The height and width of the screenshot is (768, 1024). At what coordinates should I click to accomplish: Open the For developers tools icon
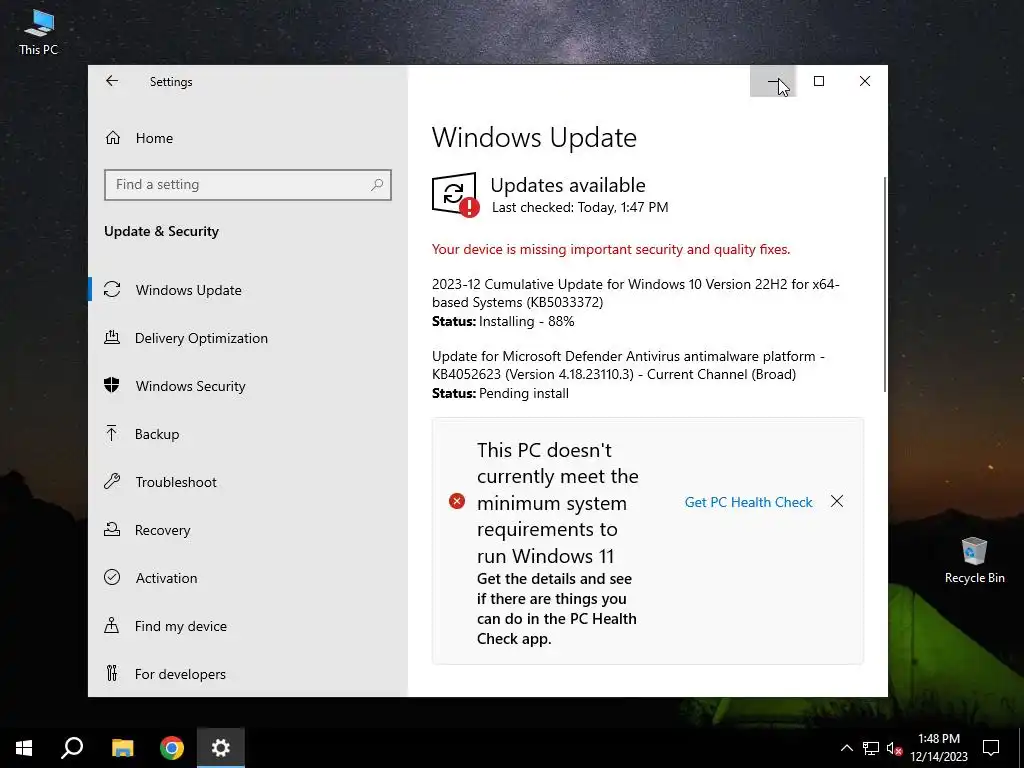[x=112, y=673]
